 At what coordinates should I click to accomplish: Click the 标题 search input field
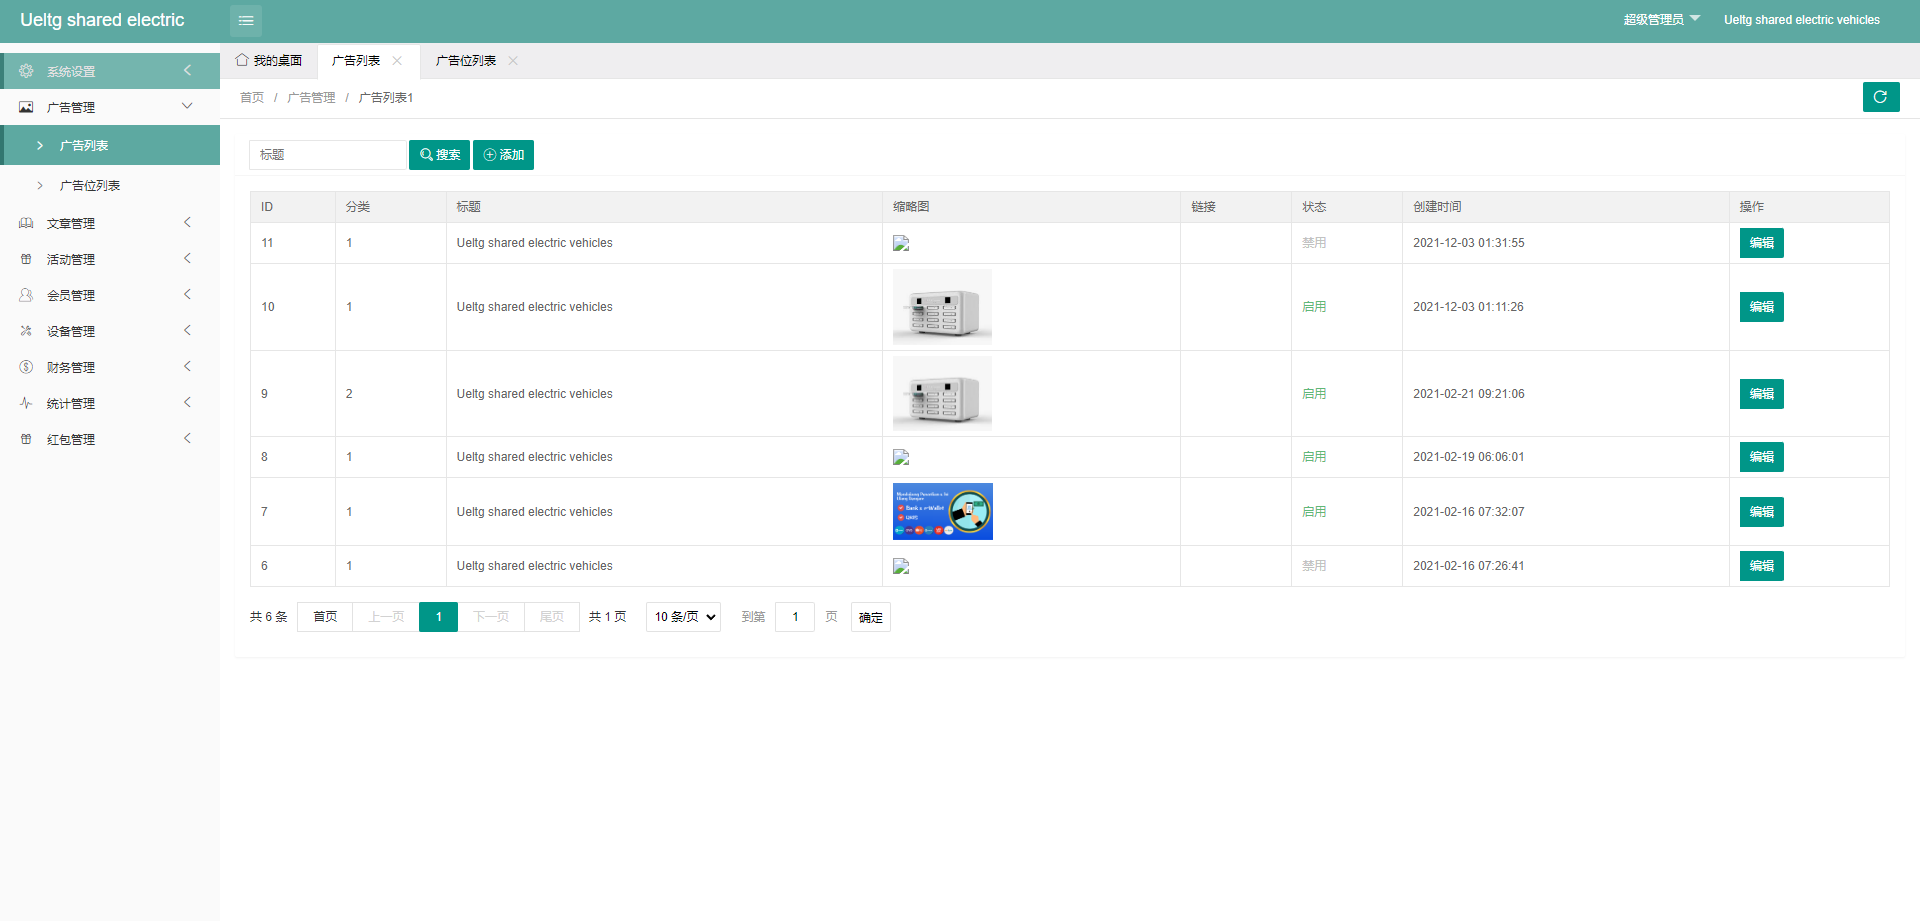pos(327,155)
